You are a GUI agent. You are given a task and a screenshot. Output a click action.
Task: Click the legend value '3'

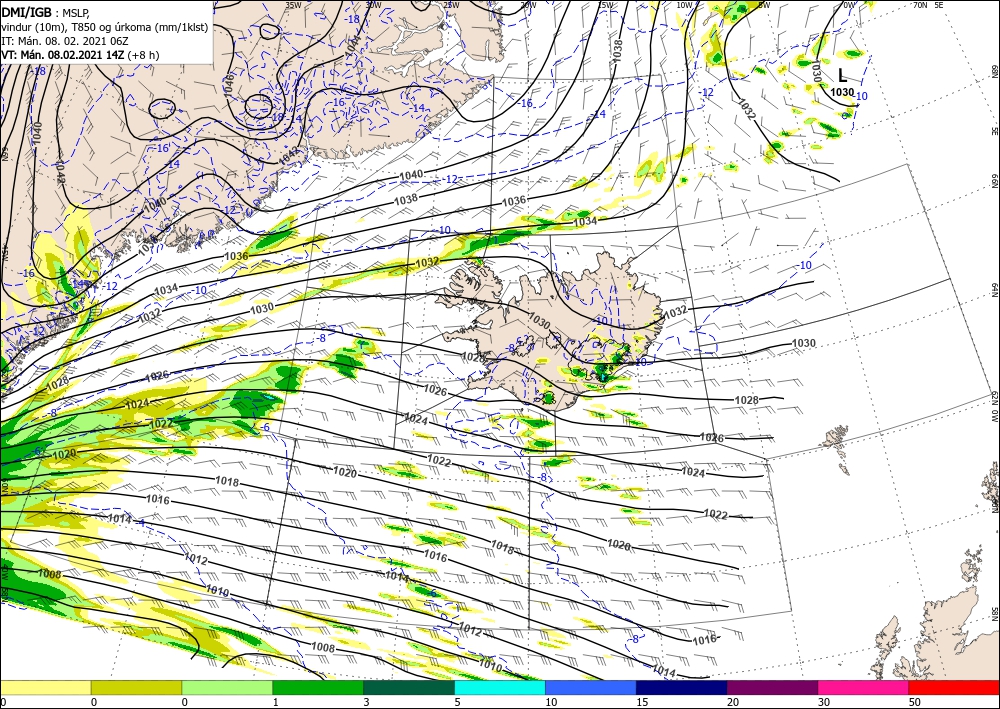click(x=366, y=702)
